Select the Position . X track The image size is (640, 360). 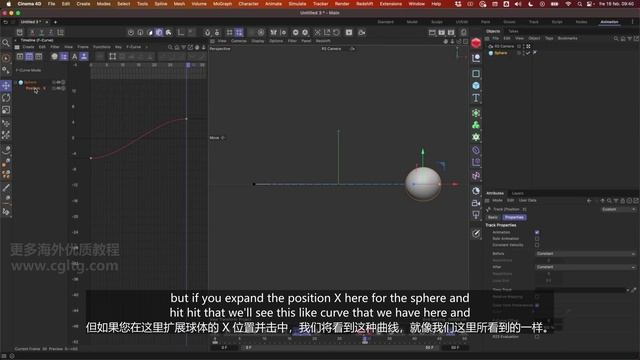(36, 88)
